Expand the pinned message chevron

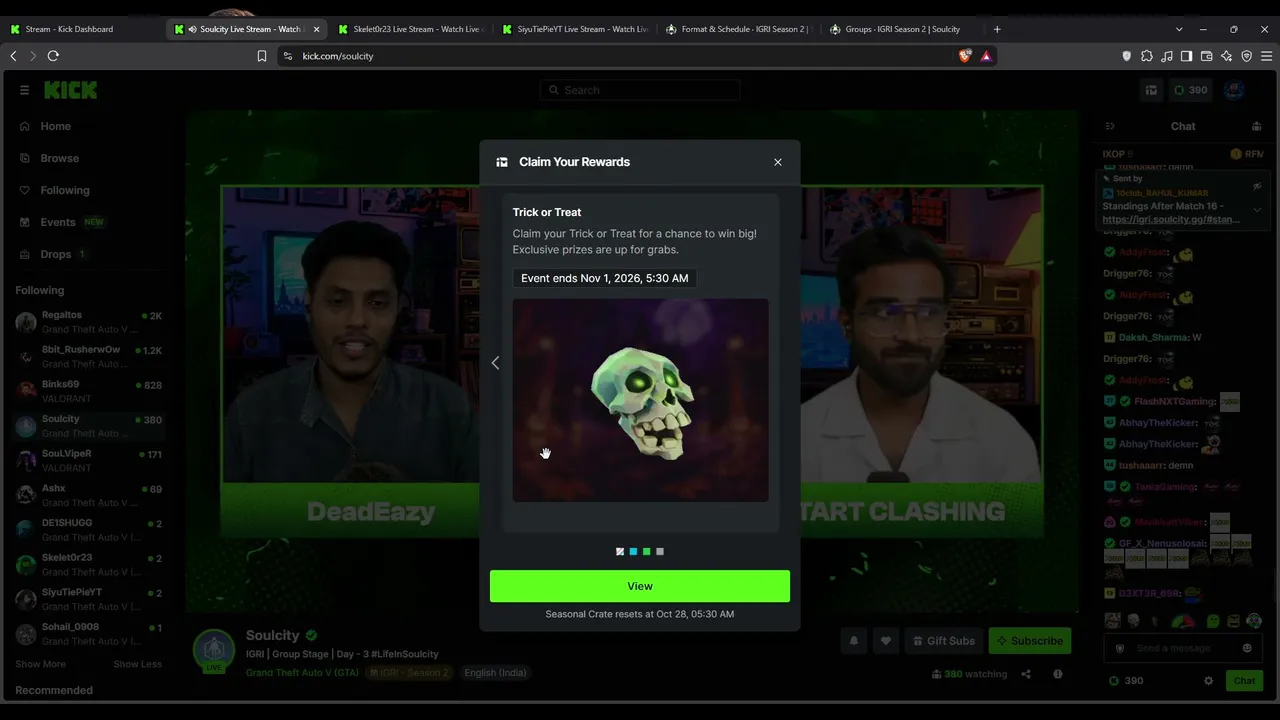(1258, 210)
